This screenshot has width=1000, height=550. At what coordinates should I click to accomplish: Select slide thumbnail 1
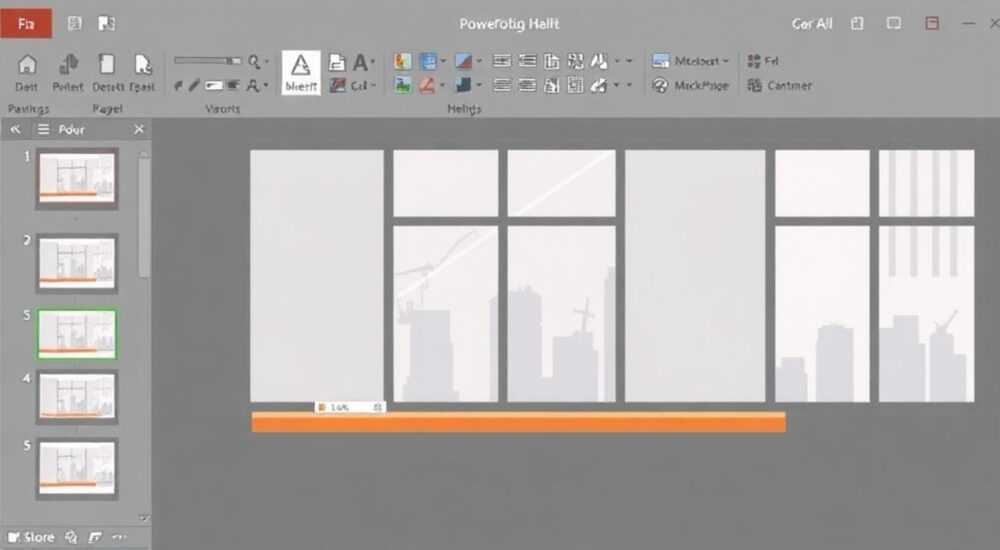77,179
